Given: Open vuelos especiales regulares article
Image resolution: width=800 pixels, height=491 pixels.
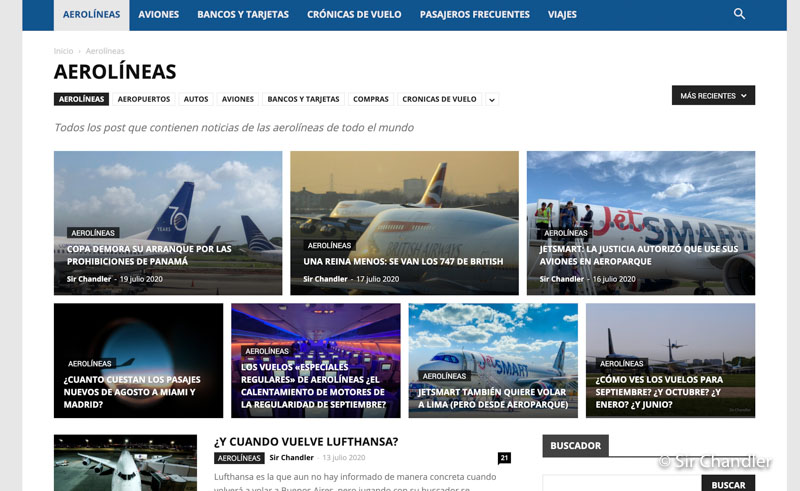Looking at the screenshot, I should 313,386.
